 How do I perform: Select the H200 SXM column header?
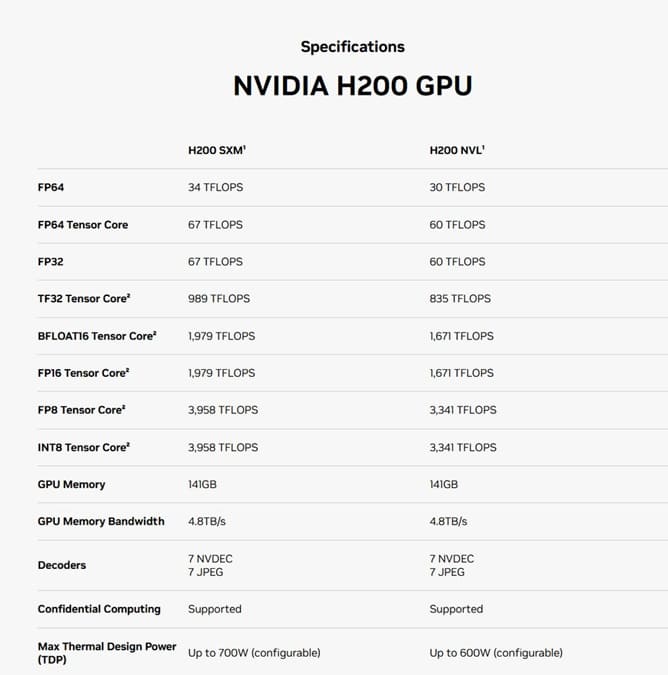pyautogui.click(x=217, y=150)
